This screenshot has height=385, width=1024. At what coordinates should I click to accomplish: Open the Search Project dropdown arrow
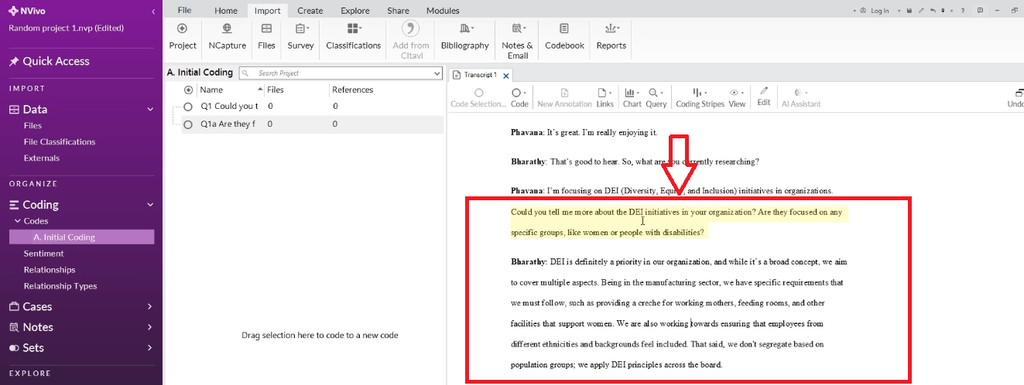438,74
